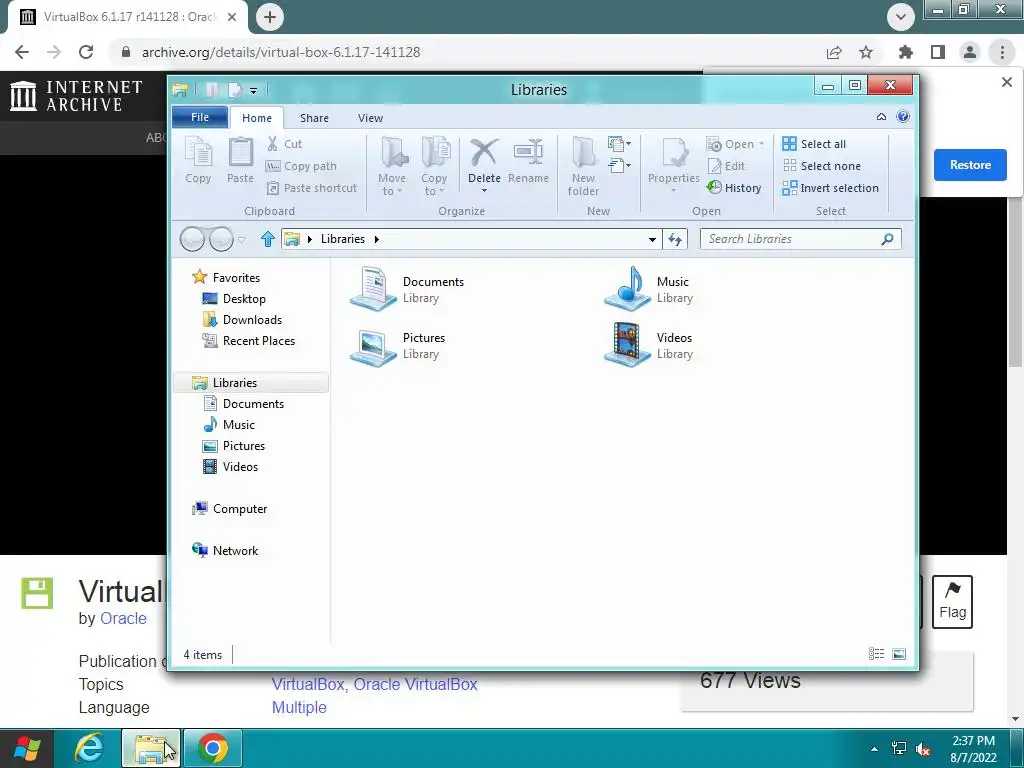
Task: Open Internet Explorer from the taskbar
Action: (89, 748)
